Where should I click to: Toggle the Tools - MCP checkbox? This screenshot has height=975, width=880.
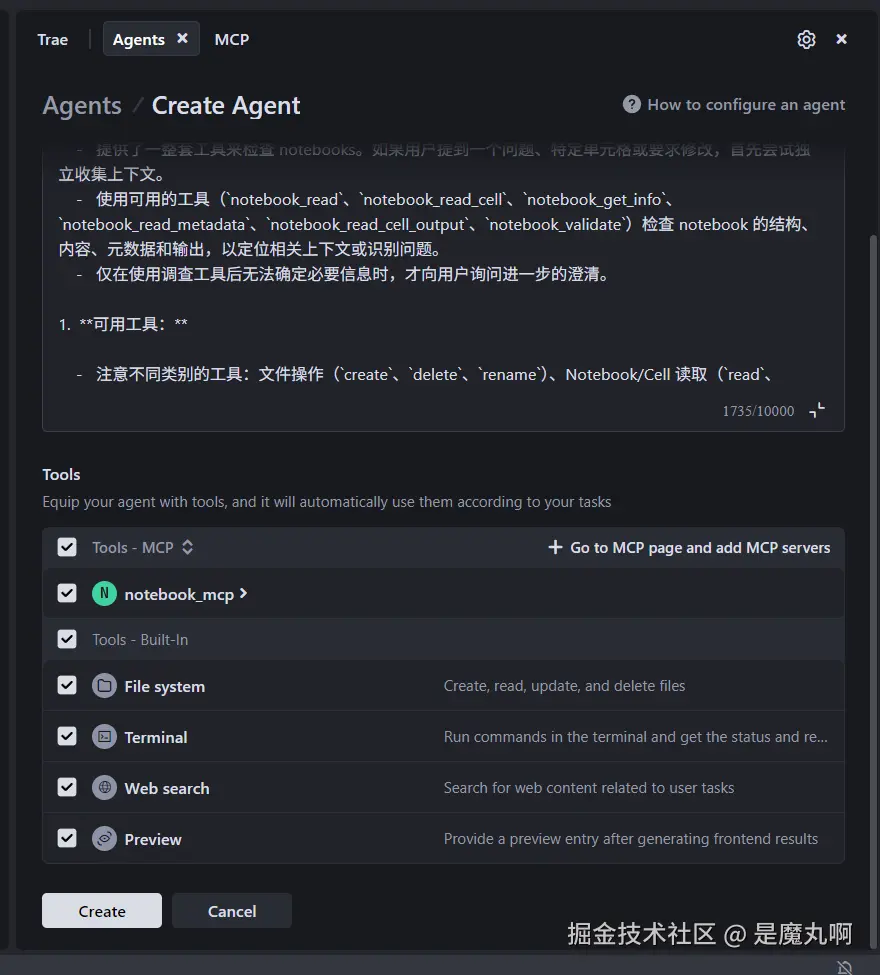pyautogui.click(x=67, y=547)
